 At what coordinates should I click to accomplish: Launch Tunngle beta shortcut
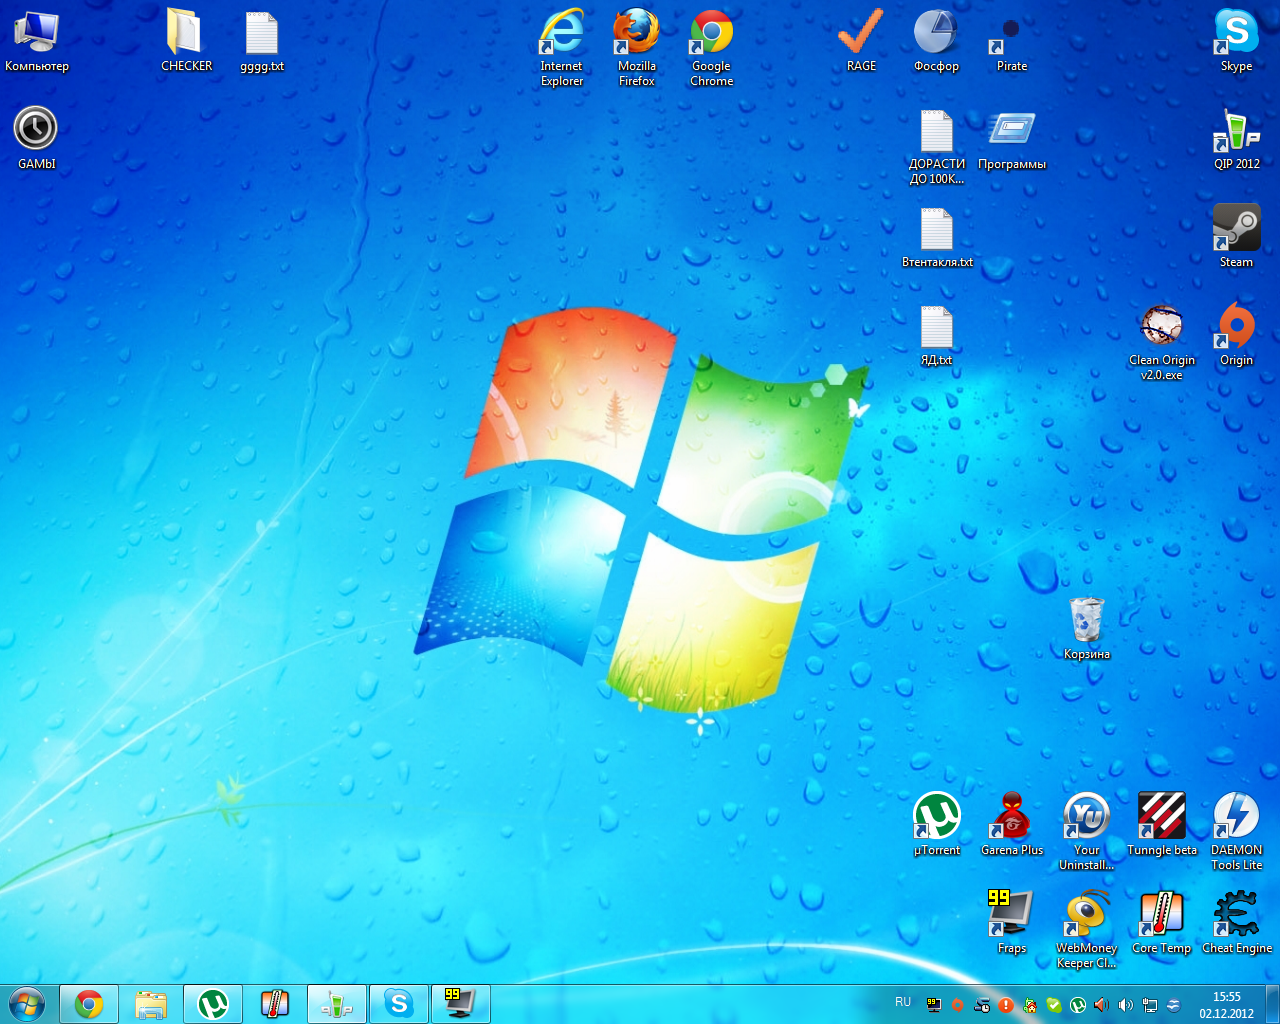(x=1162, y=824)
